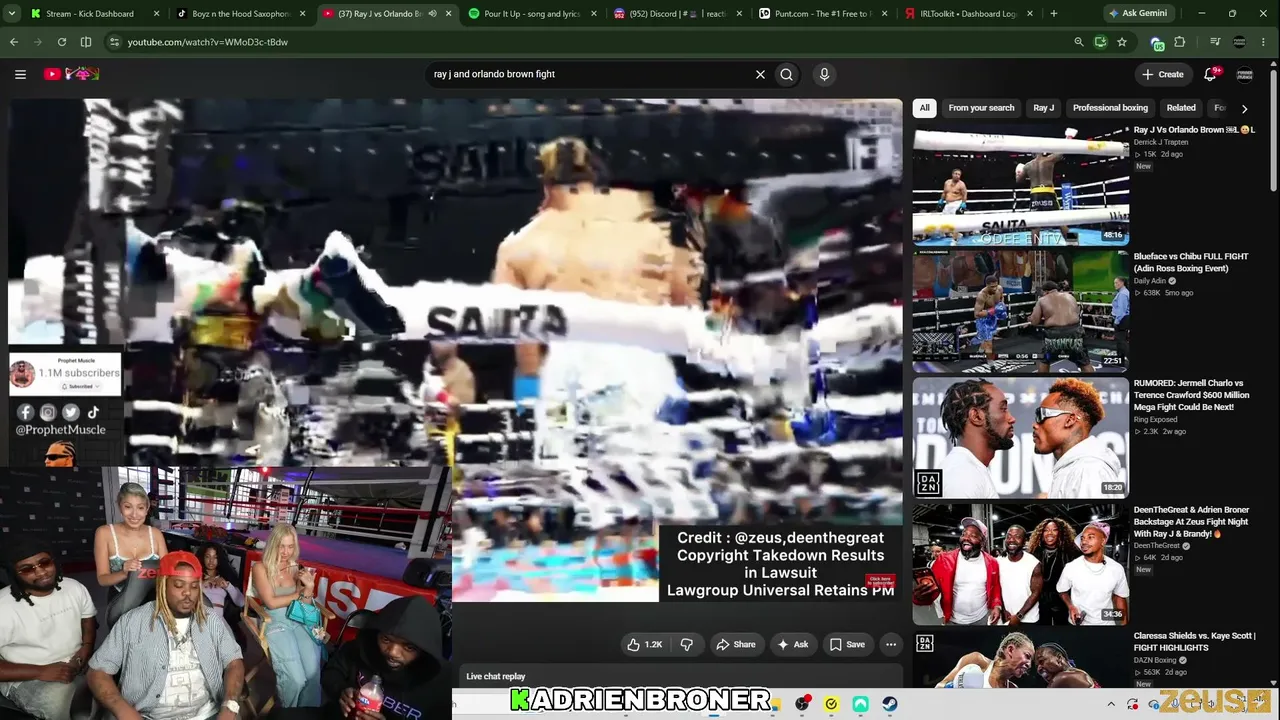Share the video

(x=736, y=645)
